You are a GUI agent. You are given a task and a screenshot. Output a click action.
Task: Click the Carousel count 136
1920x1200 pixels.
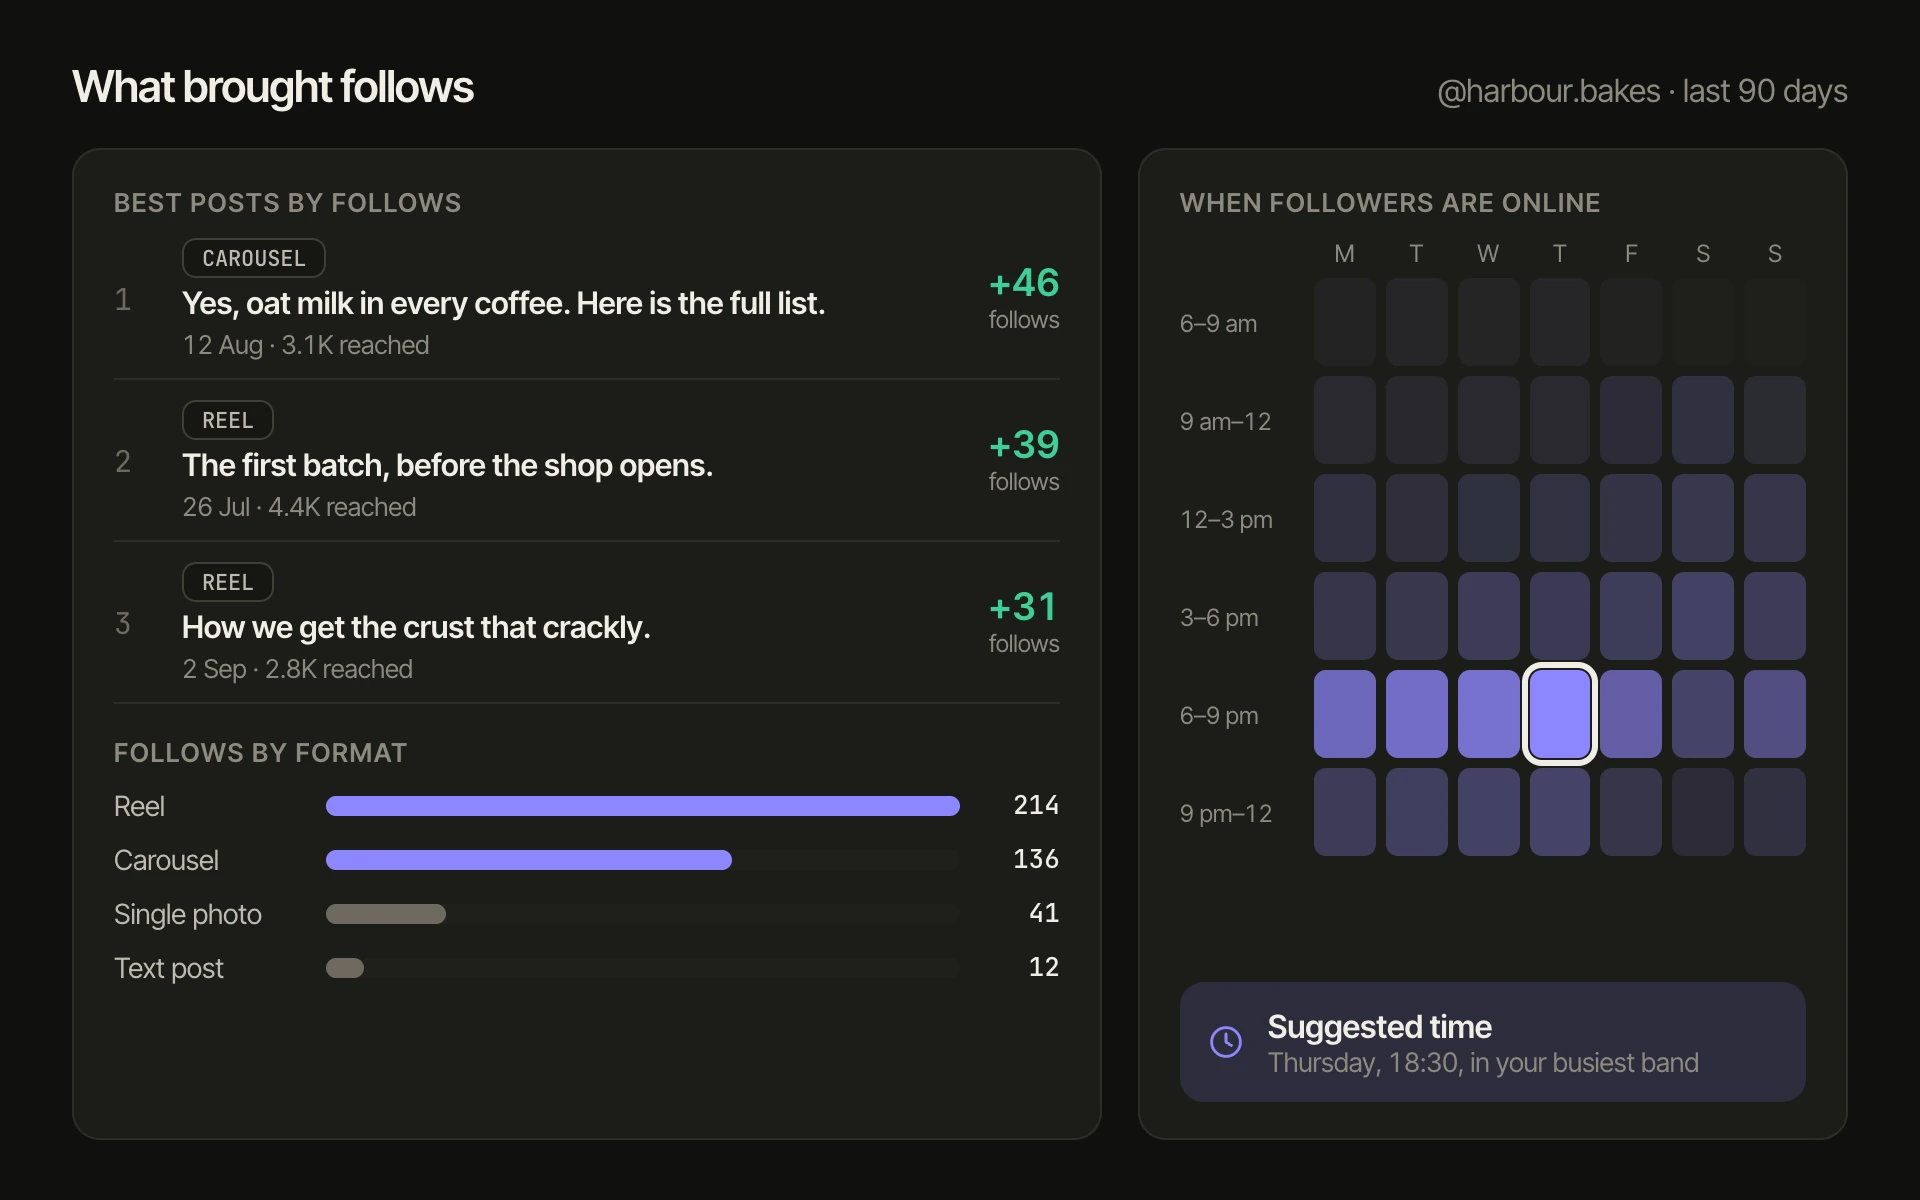[1036, 859]
